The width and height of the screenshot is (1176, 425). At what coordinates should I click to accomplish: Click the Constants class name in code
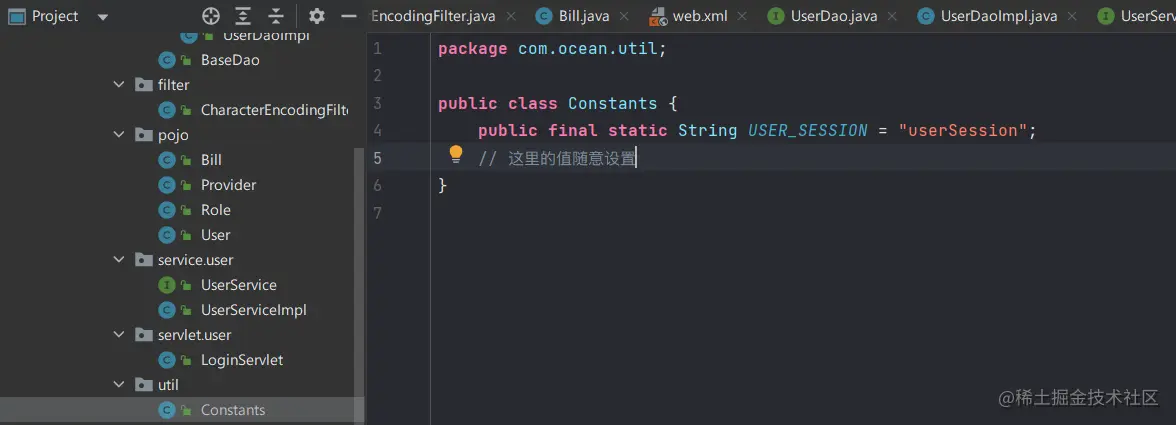point(612,103)
